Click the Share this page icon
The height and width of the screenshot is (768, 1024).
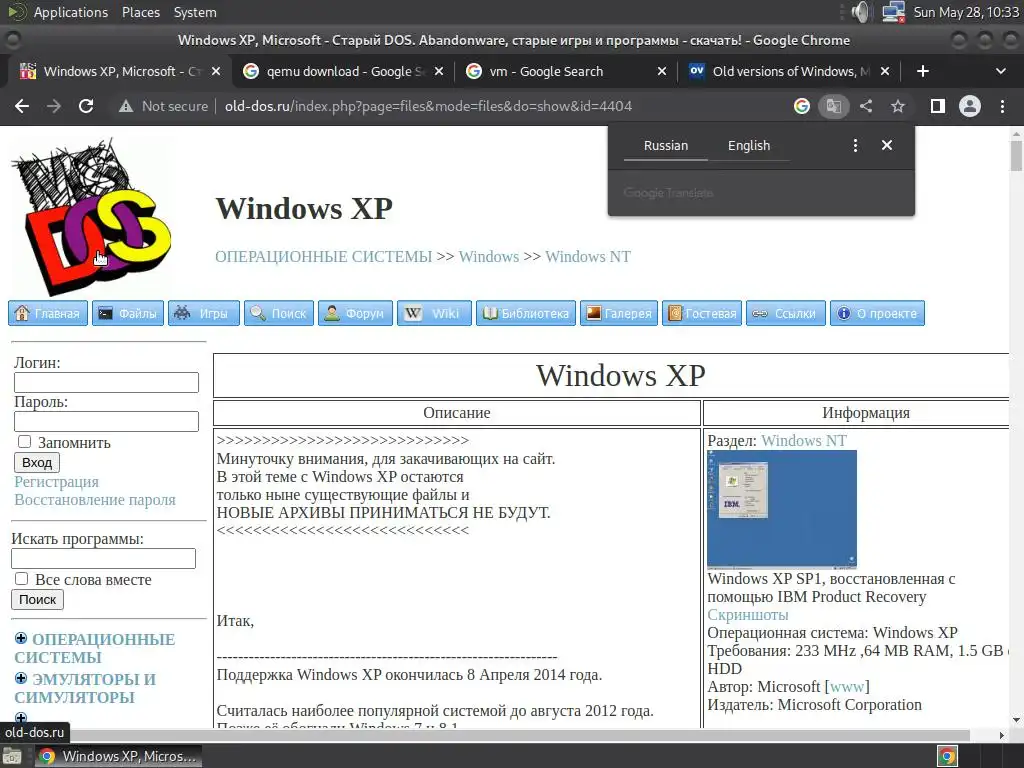866,106
